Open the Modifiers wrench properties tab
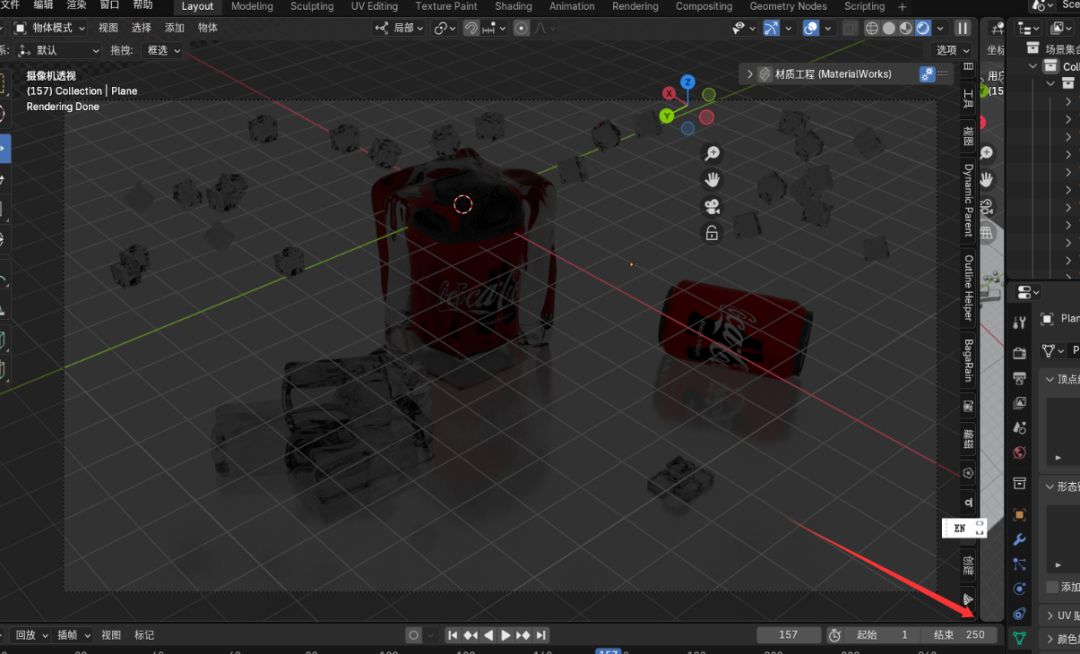The height and width of the screenshot is (654, 1080). [1019, 539]
